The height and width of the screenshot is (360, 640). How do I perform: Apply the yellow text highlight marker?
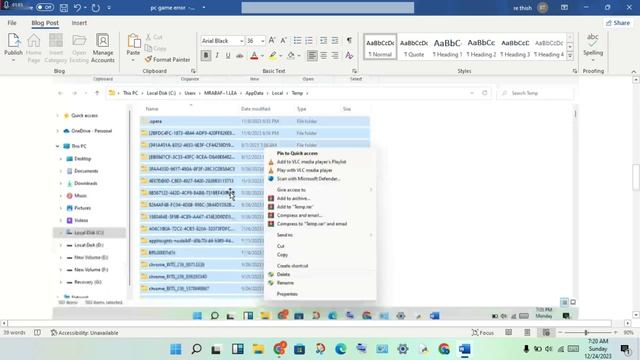[272, 56]
